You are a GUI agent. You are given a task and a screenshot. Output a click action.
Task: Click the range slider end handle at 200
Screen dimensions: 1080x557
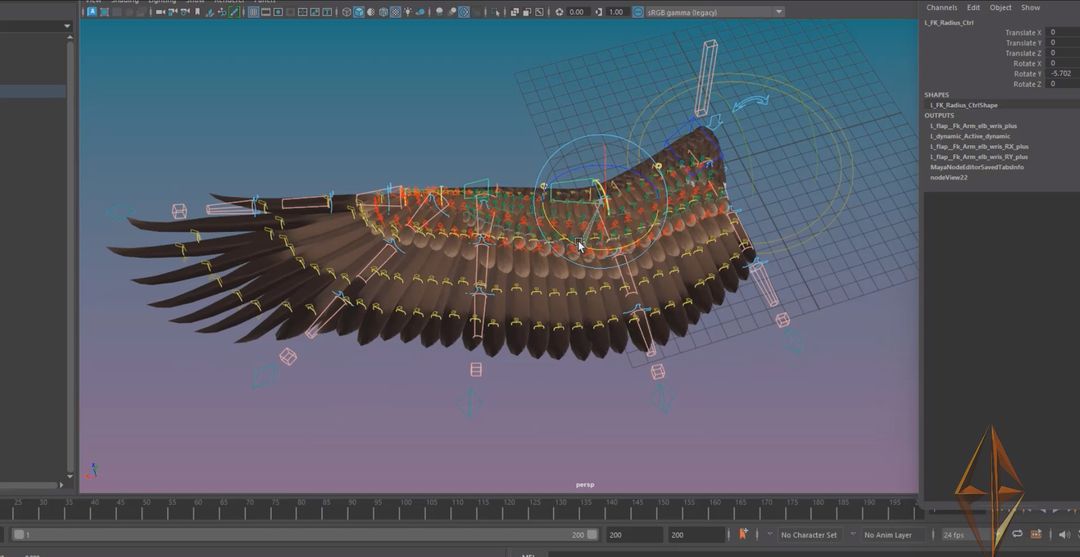pyautogui.click(x=593, y=535)
